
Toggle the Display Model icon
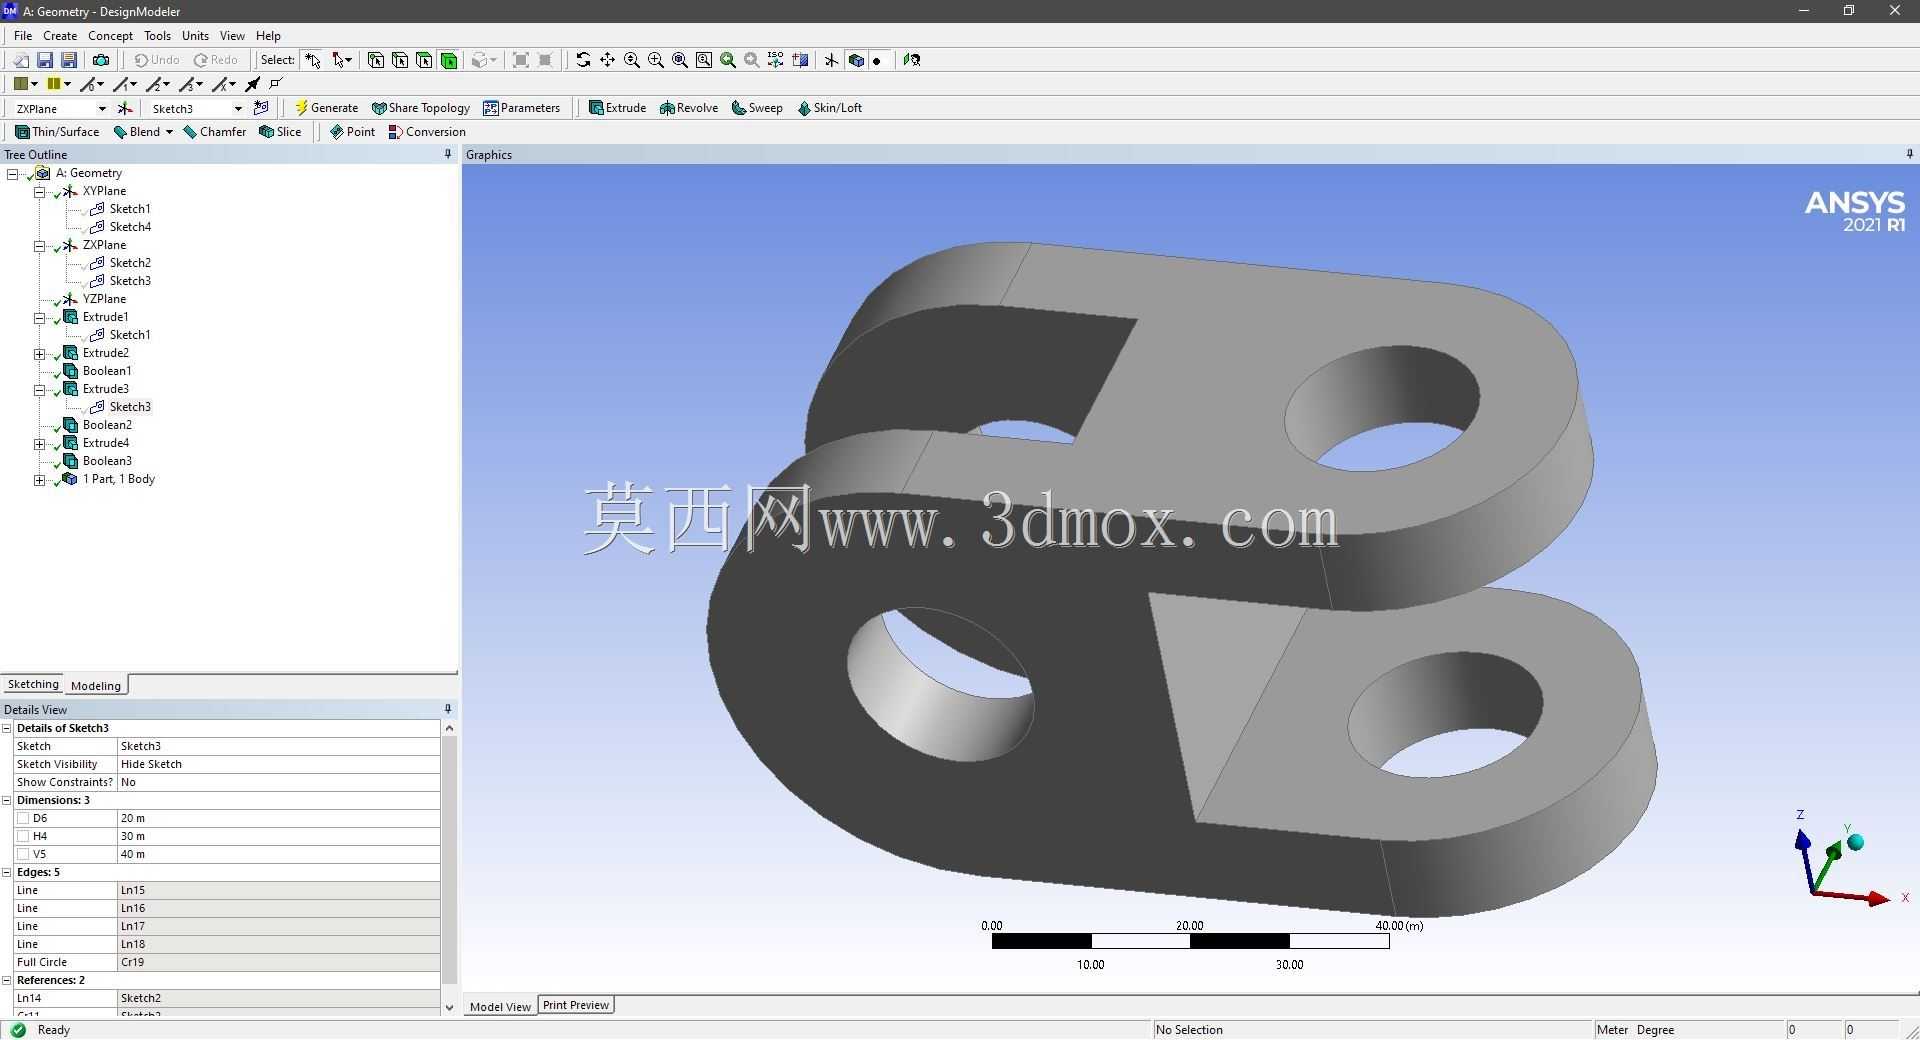click(x=856, y=60)
